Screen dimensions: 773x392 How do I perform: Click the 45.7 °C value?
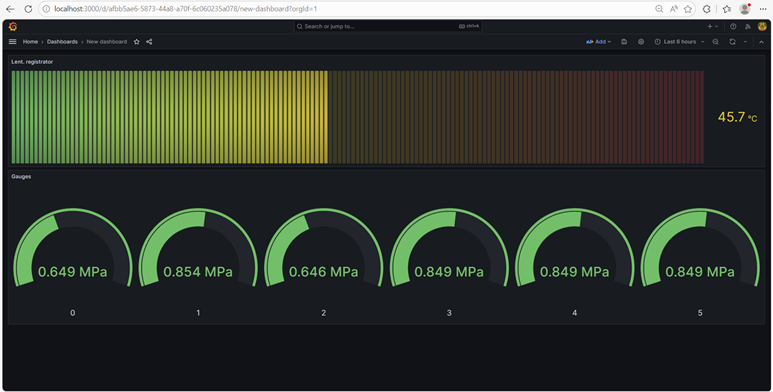pos(737,117)
